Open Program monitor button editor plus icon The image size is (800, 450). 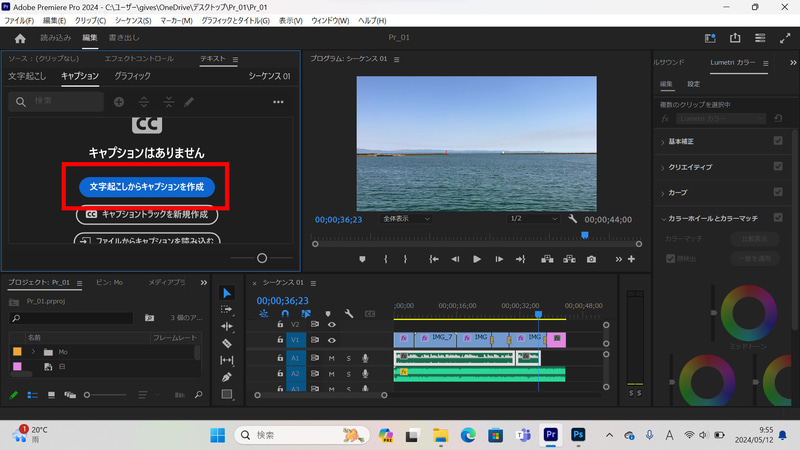click(632, 259)
